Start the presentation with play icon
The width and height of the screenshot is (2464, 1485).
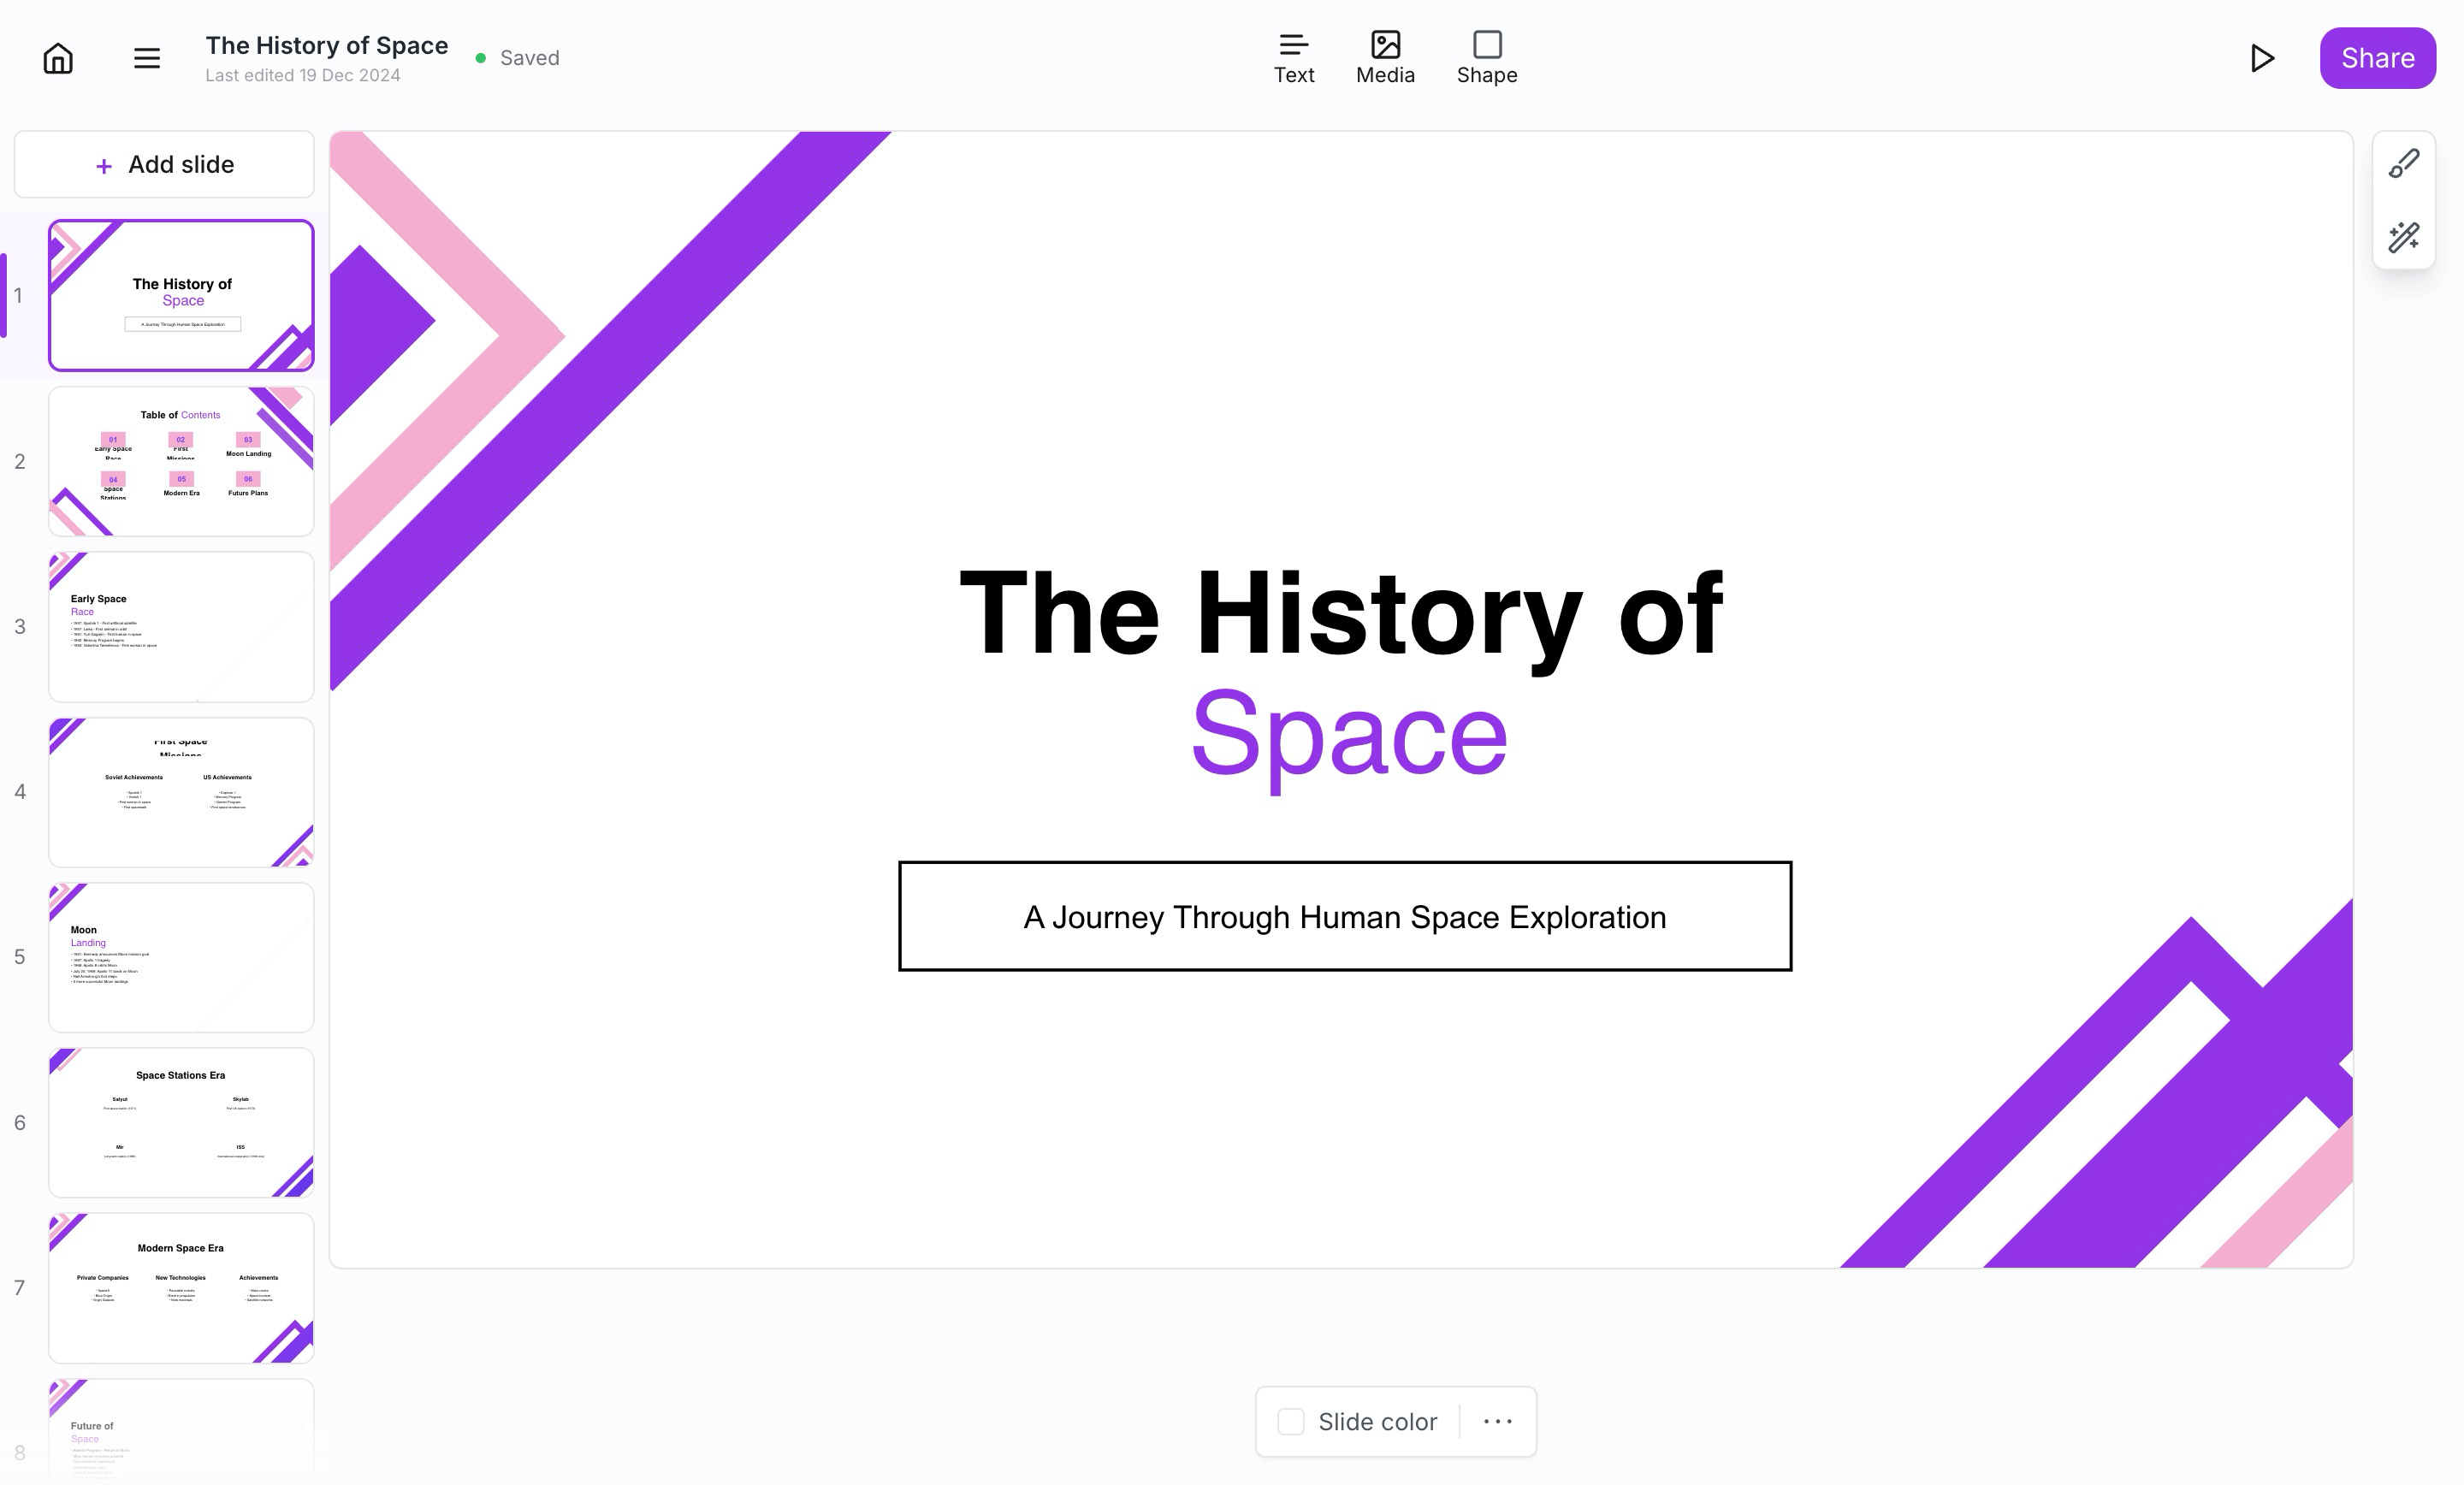[2262, 58]
